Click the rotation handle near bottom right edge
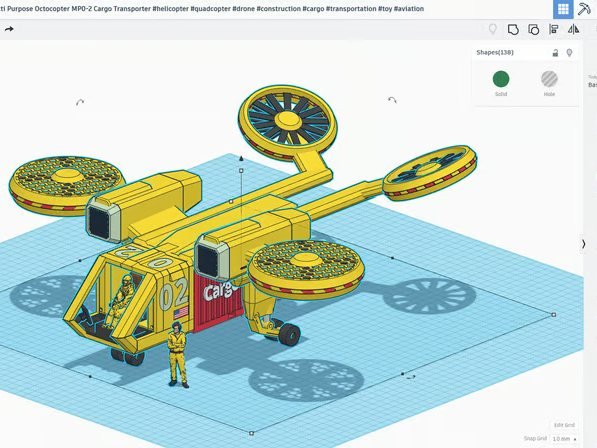597x448 pixels. [x=411, y=377]
